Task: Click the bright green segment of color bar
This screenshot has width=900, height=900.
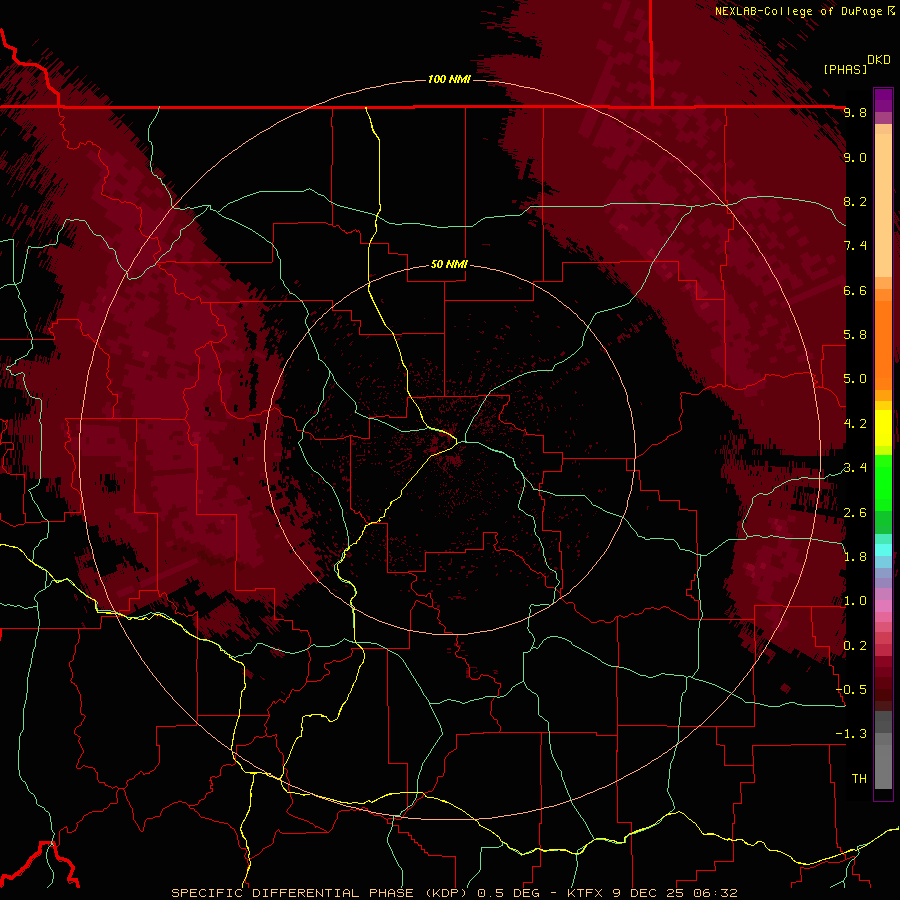Action: click(883, 482)
